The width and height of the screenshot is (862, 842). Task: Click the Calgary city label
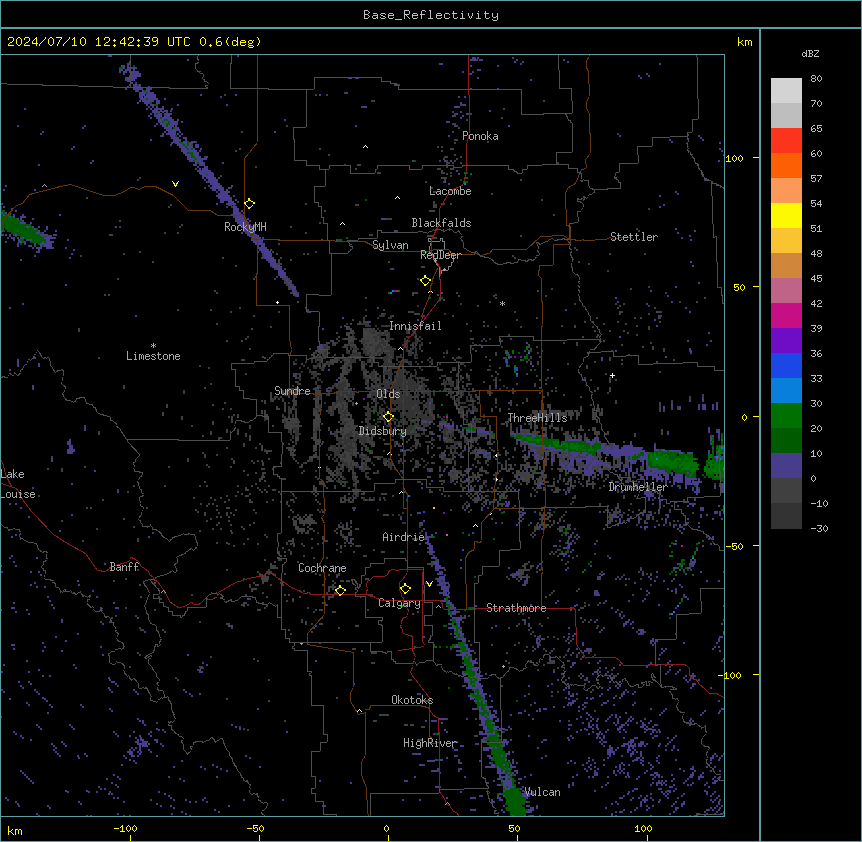pyautogui.click(x=399, y=603)
